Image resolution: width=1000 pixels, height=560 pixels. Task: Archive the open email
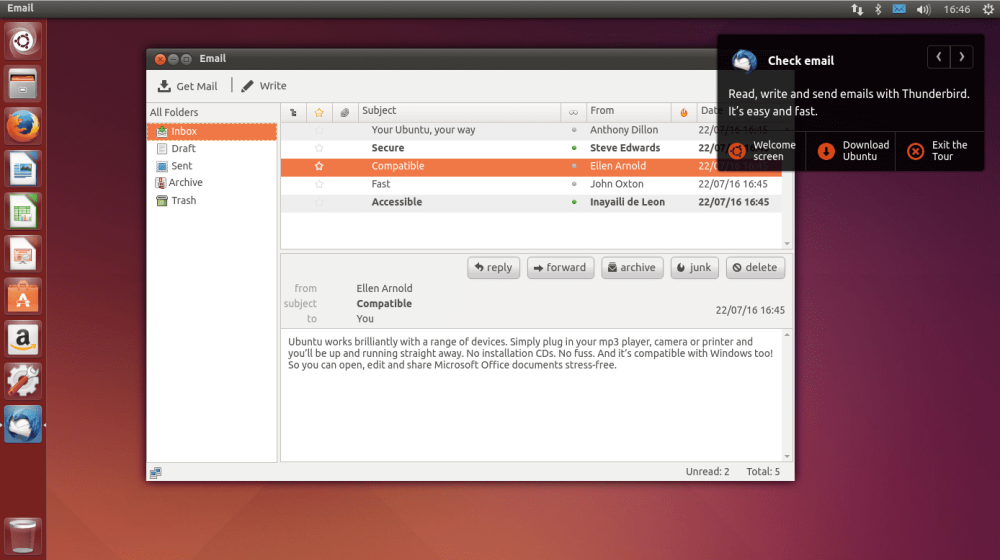click(632, 268)
